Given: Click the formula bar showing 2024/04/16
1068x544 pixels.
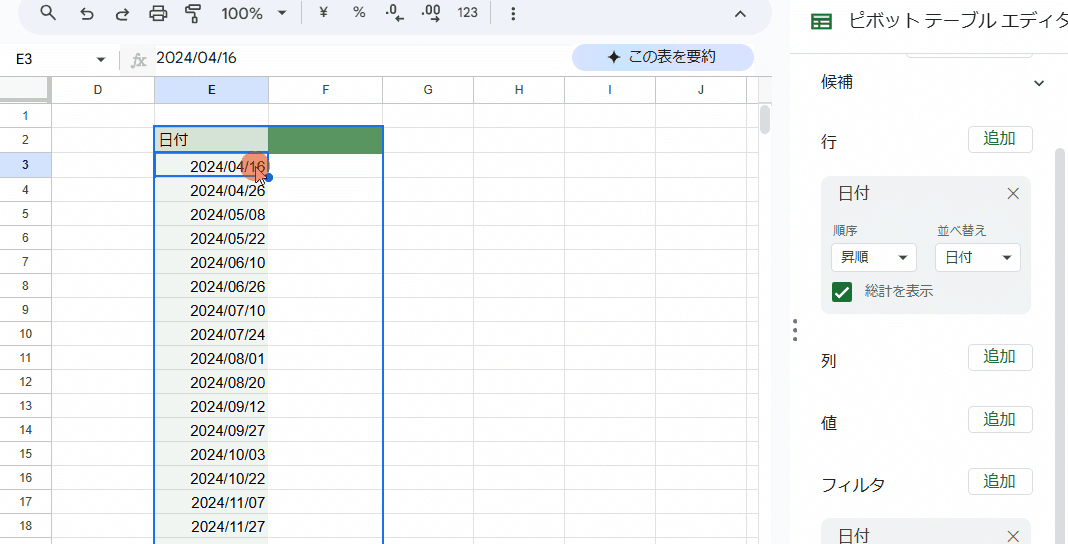Looking at the screenshot, I should coord(361,59).
